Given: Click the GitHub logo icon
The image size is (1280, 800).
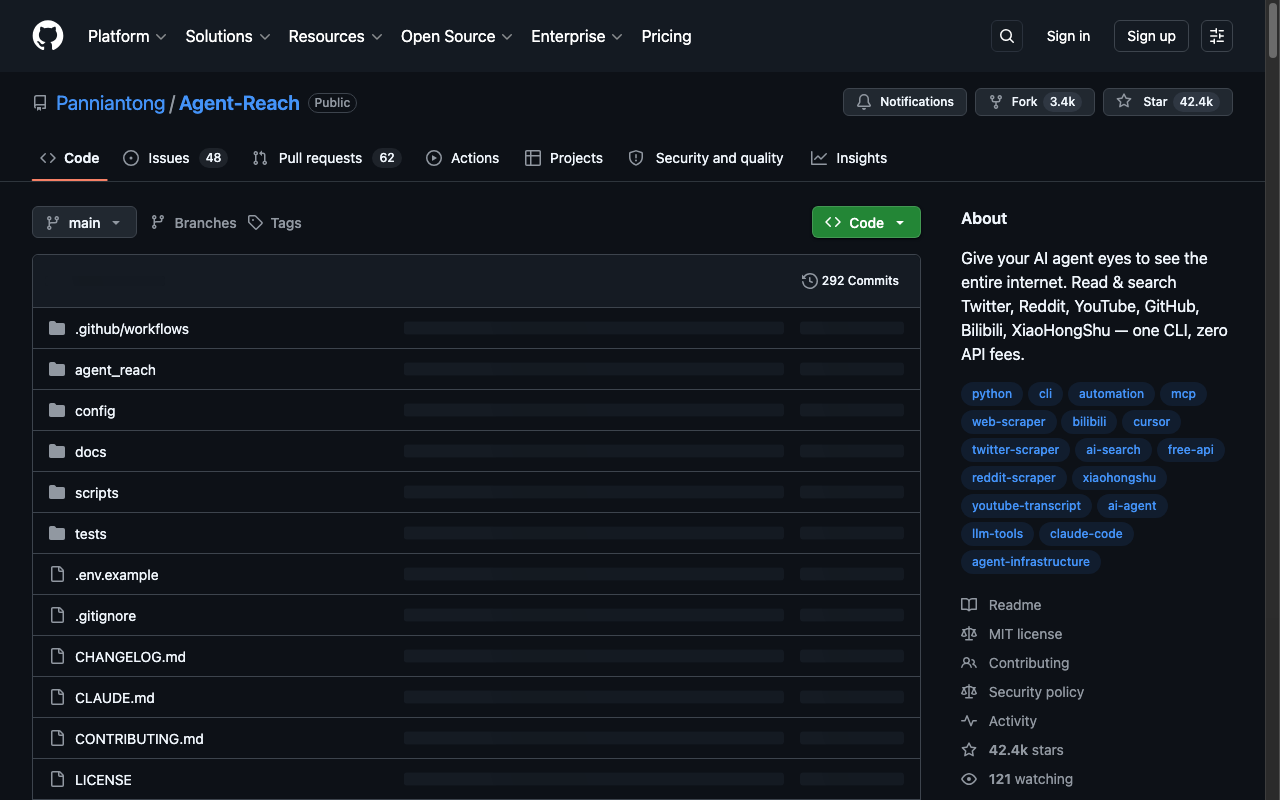Looking at the screenshot, I should point(48,36).
